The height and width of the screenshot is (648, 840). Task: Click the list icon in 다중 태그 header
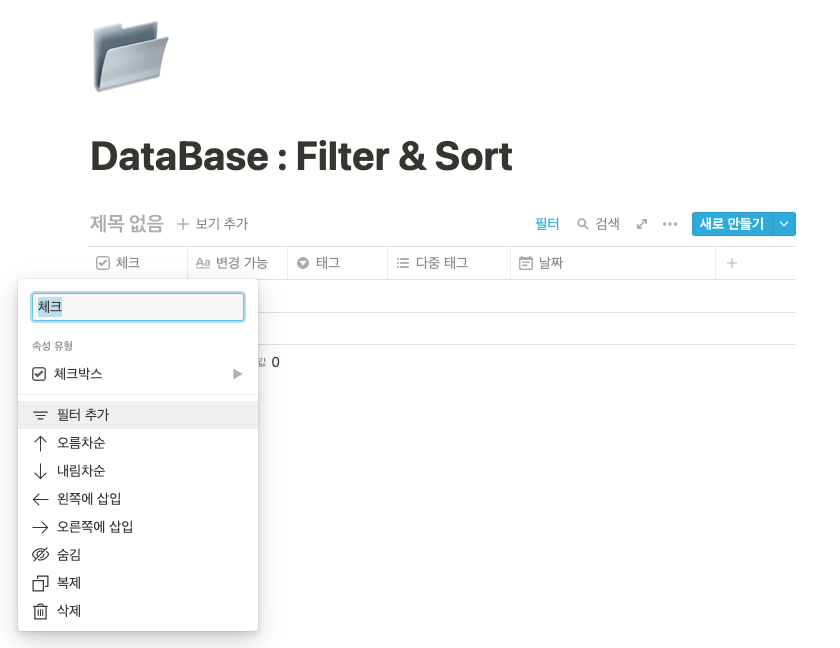[403, 263]
